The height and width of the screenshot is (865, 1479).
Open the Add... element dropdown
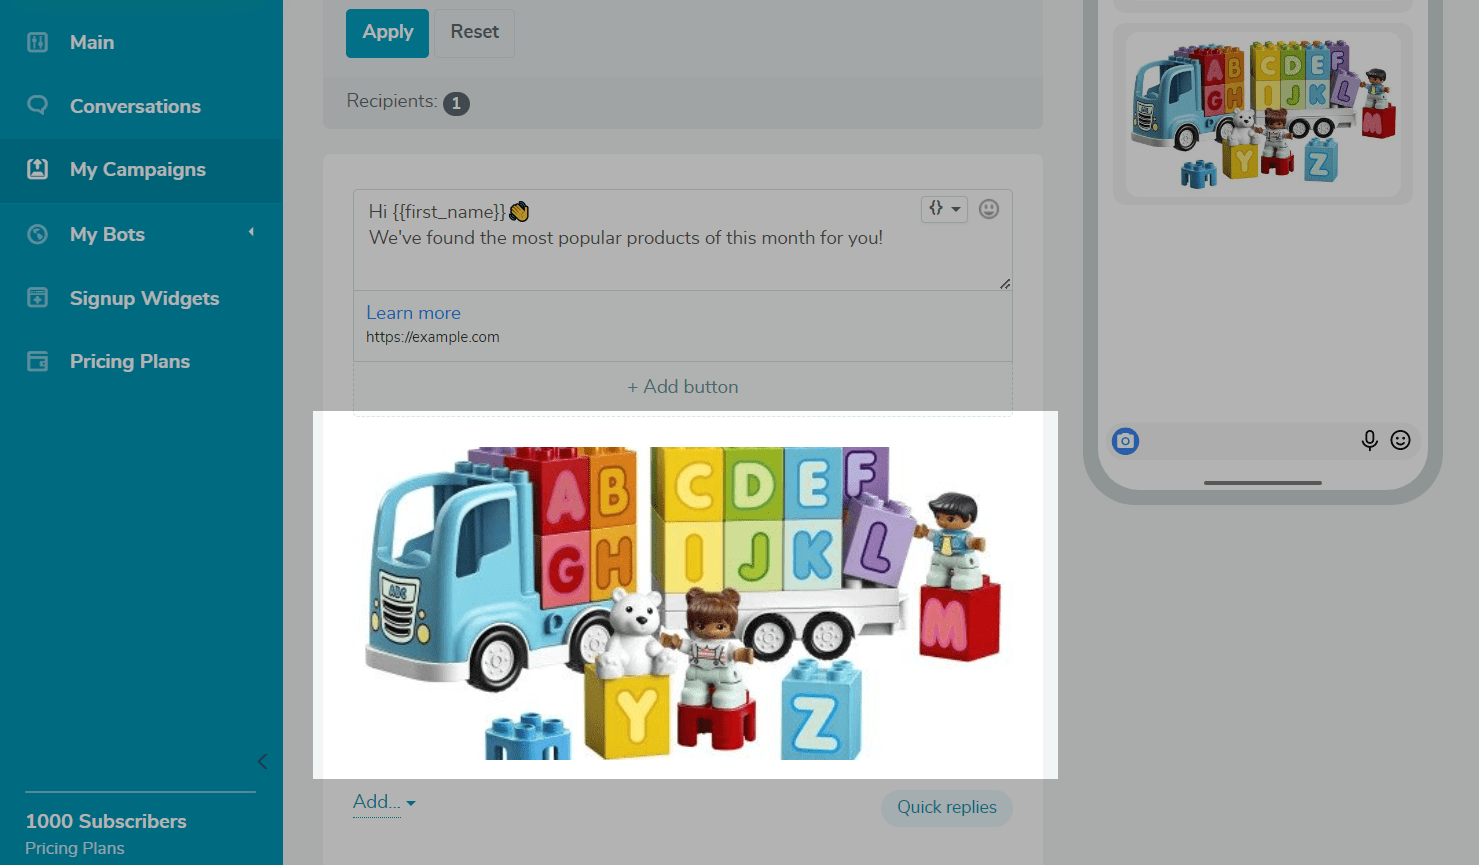tap(384, 802)
